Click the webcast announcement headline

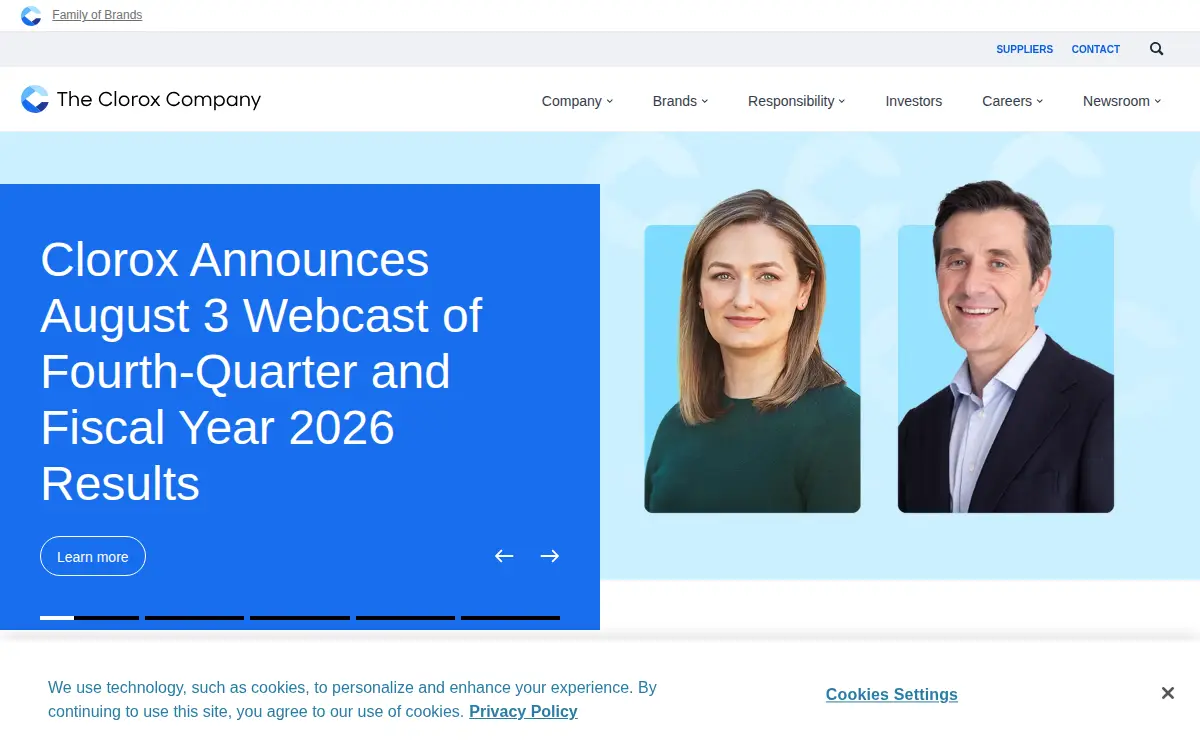click(261, 371)
